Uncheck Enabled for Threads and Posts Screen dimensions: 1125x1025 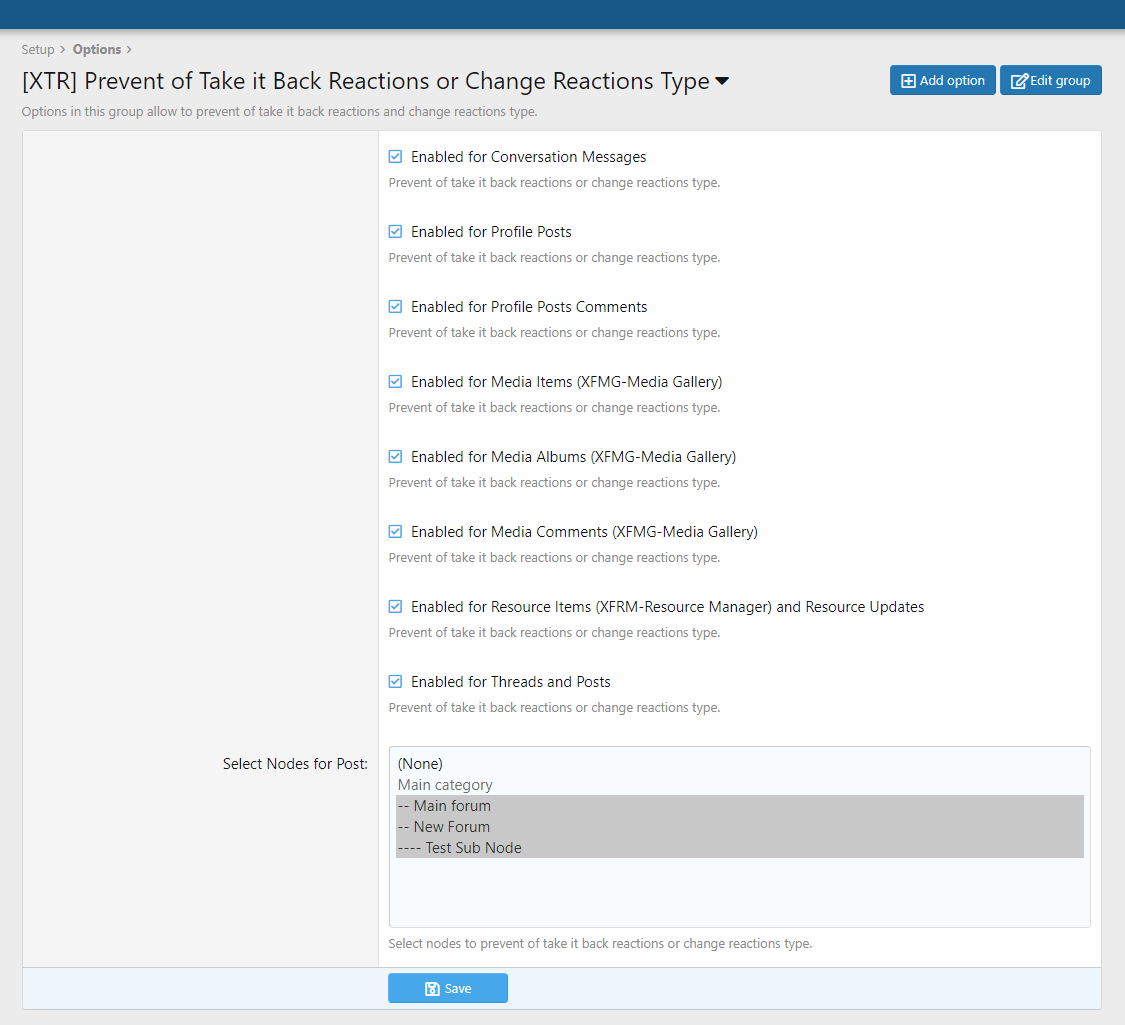click(395, 681)
